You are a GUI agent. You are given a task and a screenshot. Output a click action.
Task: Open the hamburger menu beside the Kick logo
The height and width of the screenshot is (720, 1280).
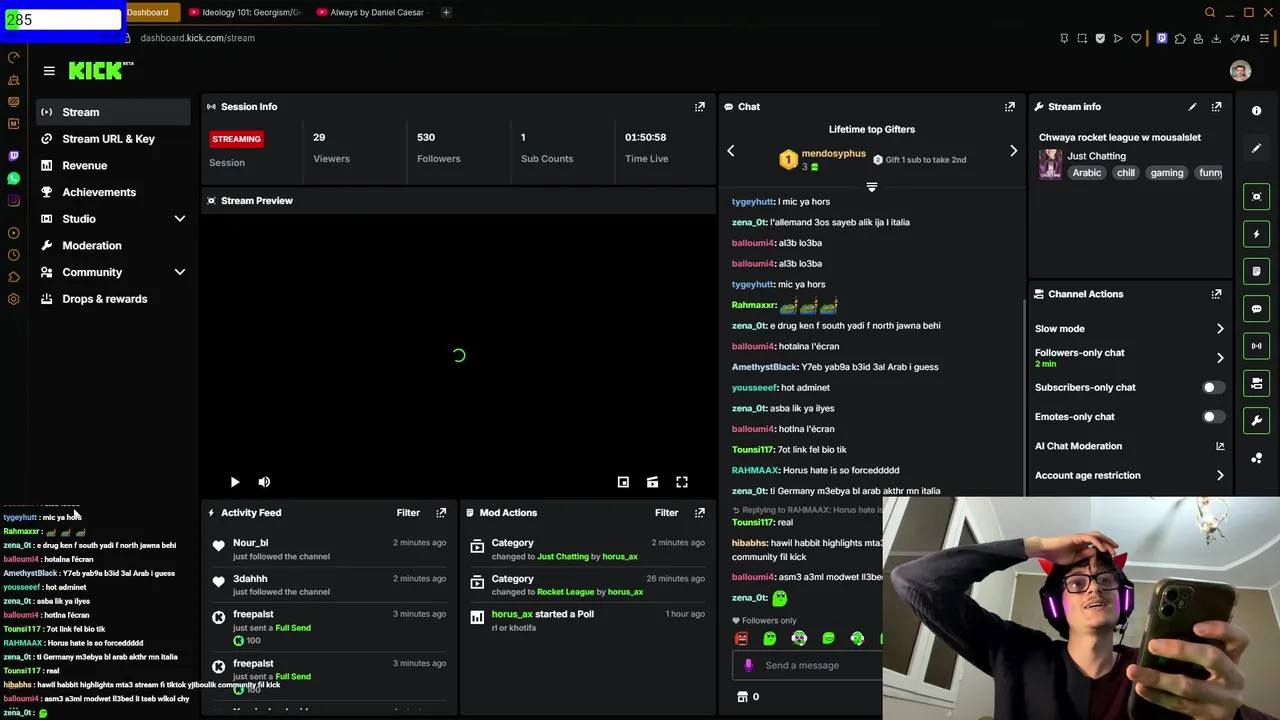click(49, 70)
